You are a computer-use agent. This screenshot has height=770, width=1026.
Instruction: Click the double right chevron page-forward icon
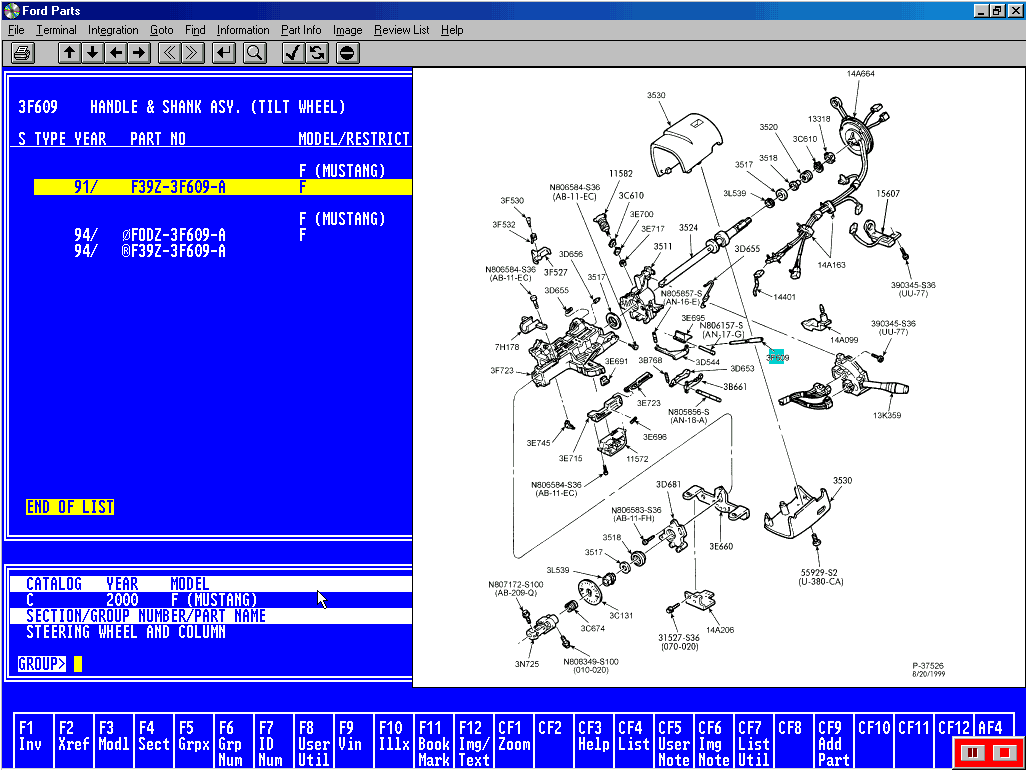tap(192, 53)
